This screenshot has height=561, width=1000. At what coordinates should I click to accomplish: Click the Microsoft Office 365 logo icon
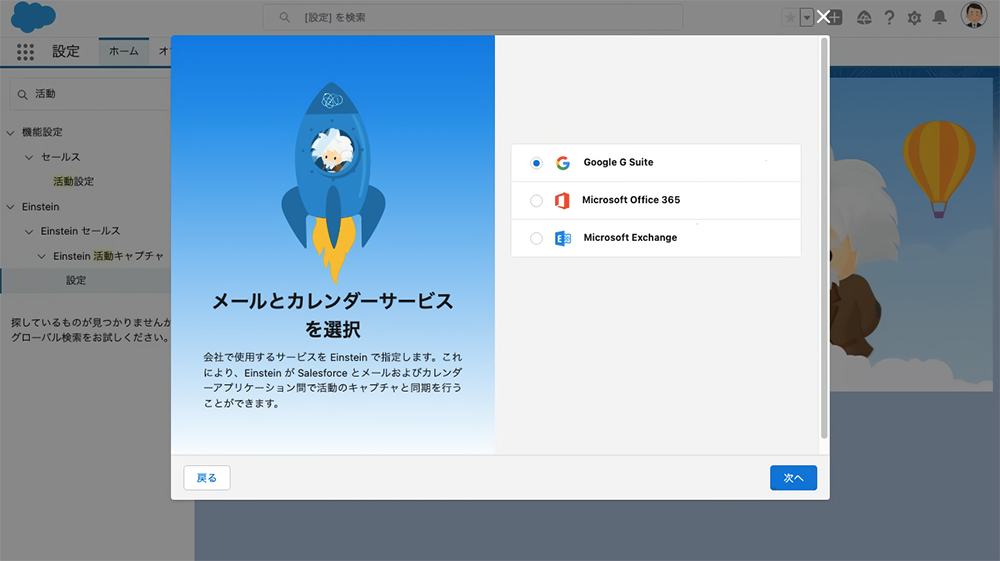tap(562, 201)
